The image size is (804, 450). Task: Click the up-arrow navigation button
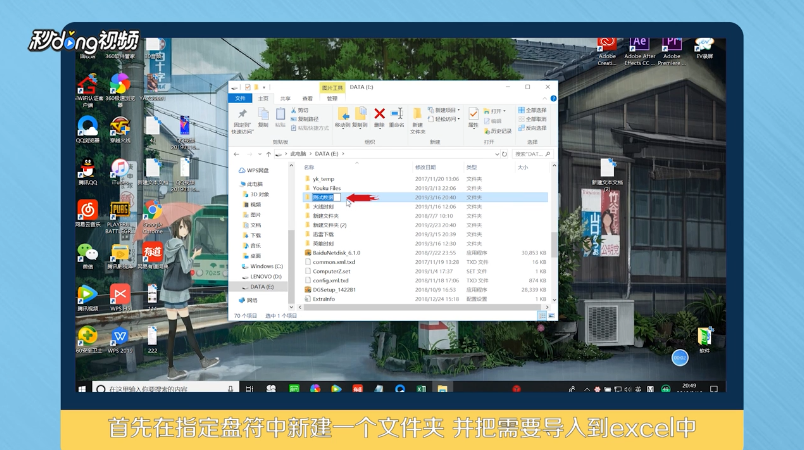[x=268, y=154]
